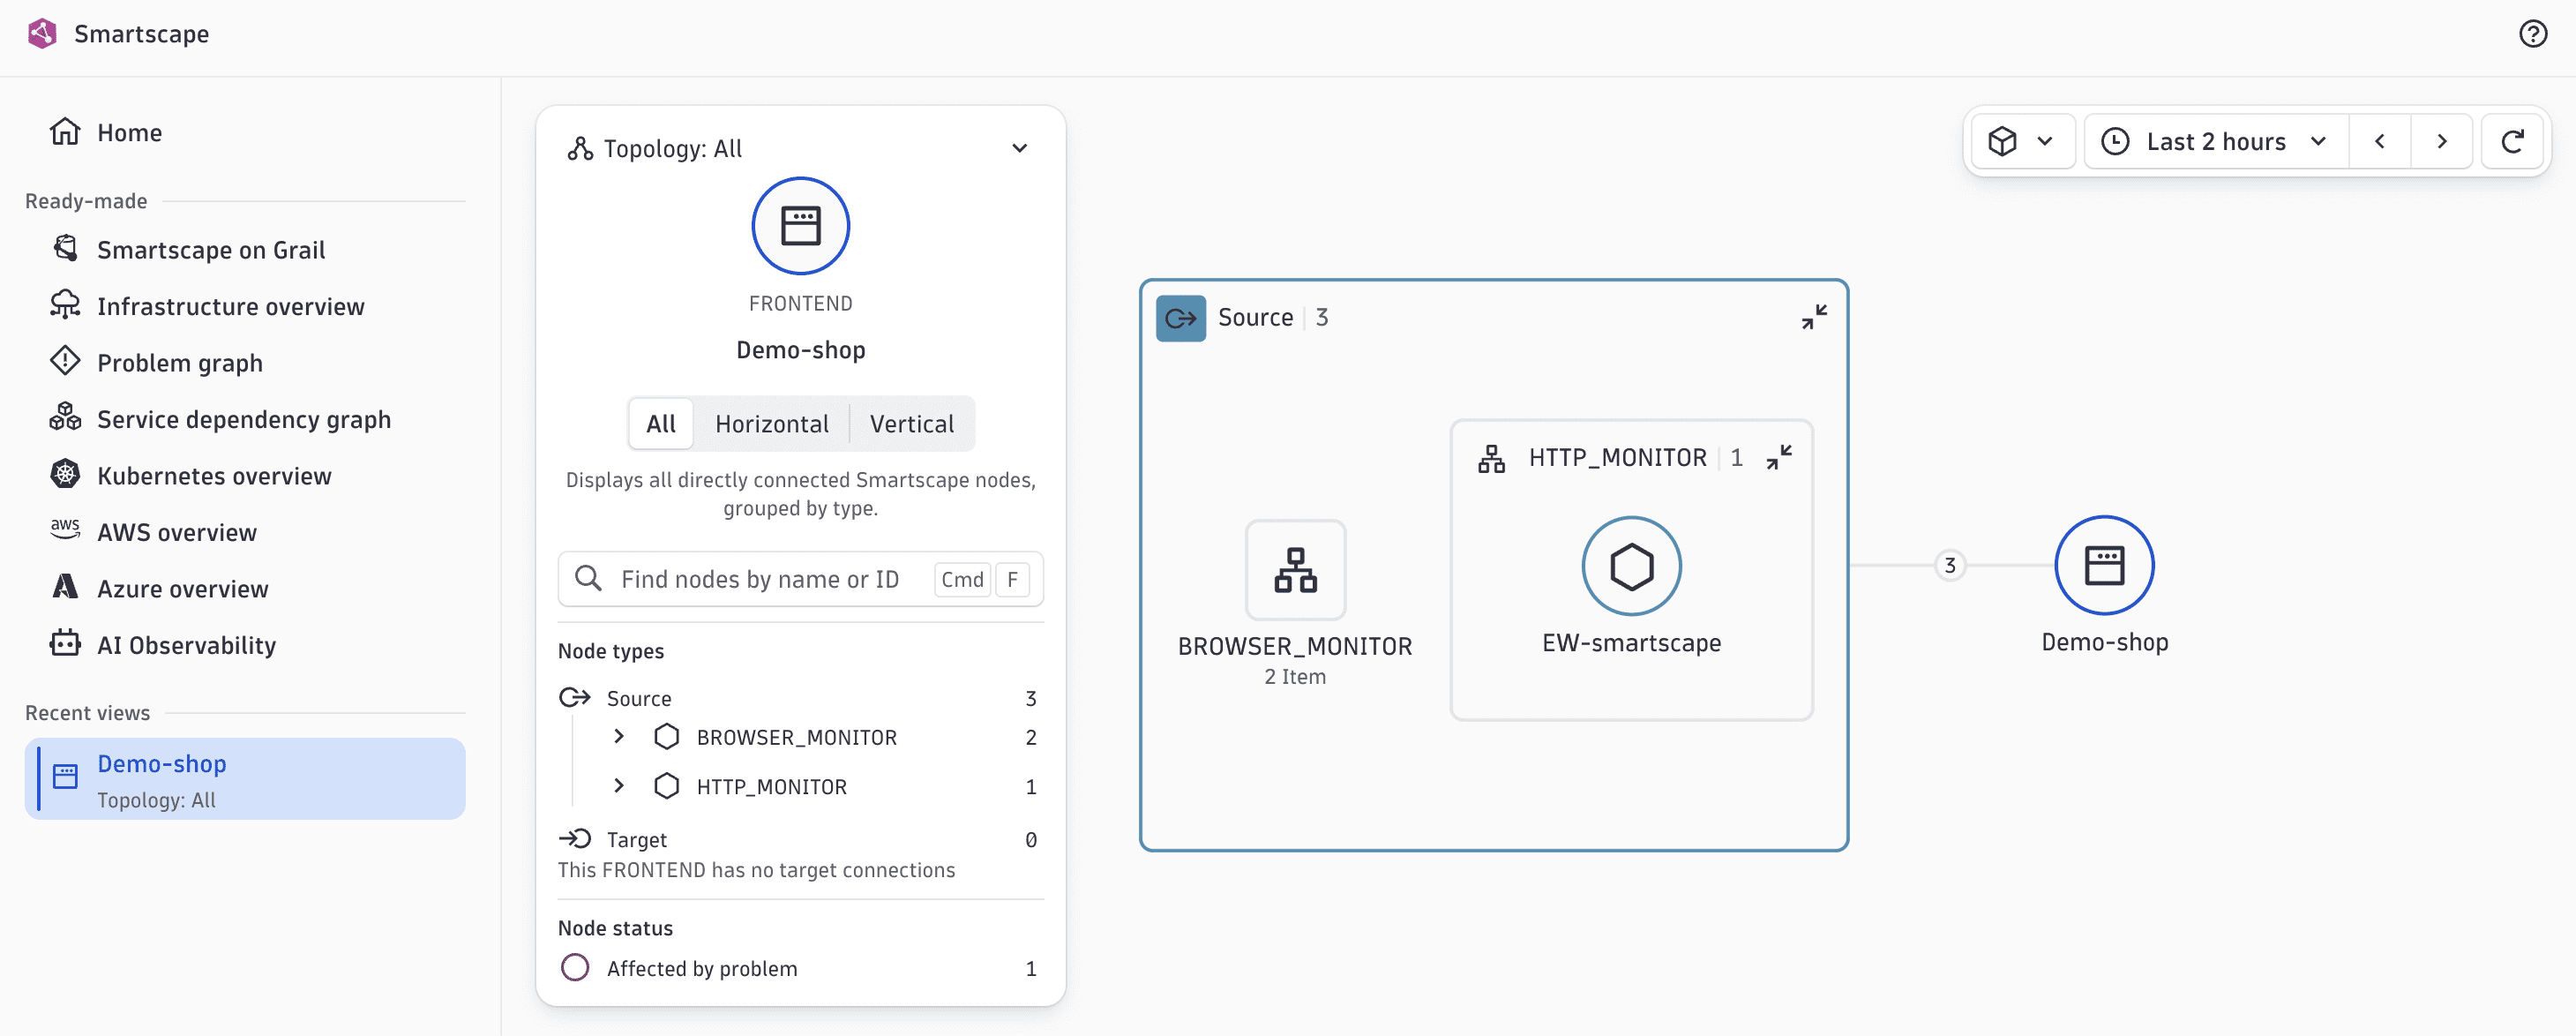Open the help question mark icon
This screenshot has width=2576, height=1036.
(x=2532, y=34)
